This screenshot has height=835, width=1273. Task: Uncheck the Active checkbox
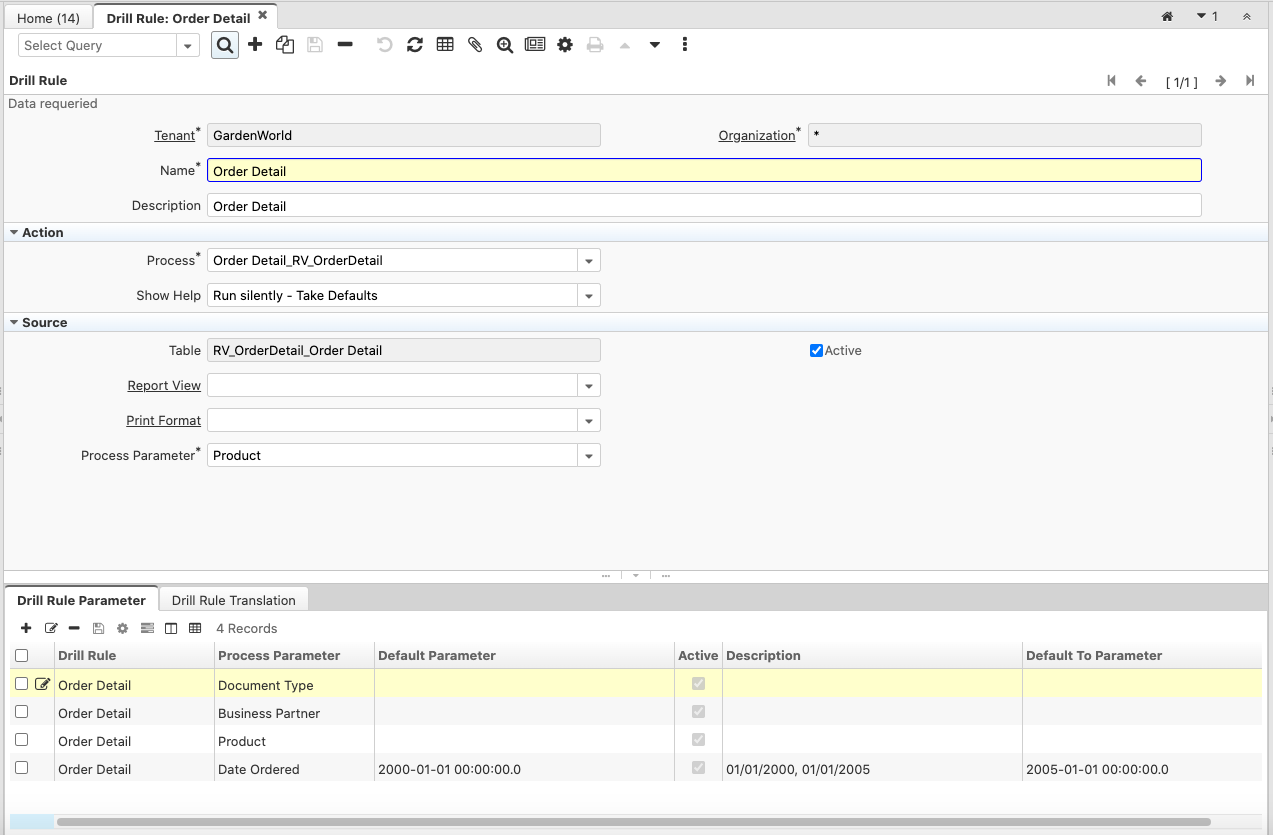(816, 351)
